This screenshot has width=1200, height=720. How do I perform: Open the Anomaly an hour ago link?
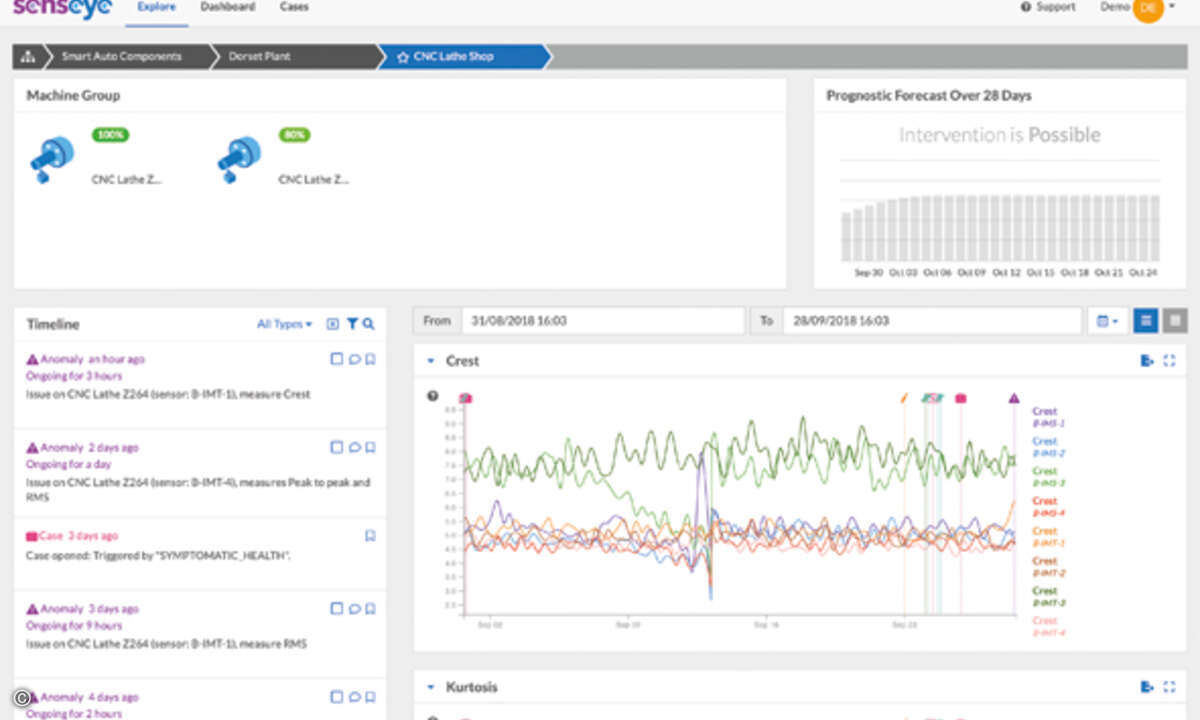[86, 359]
